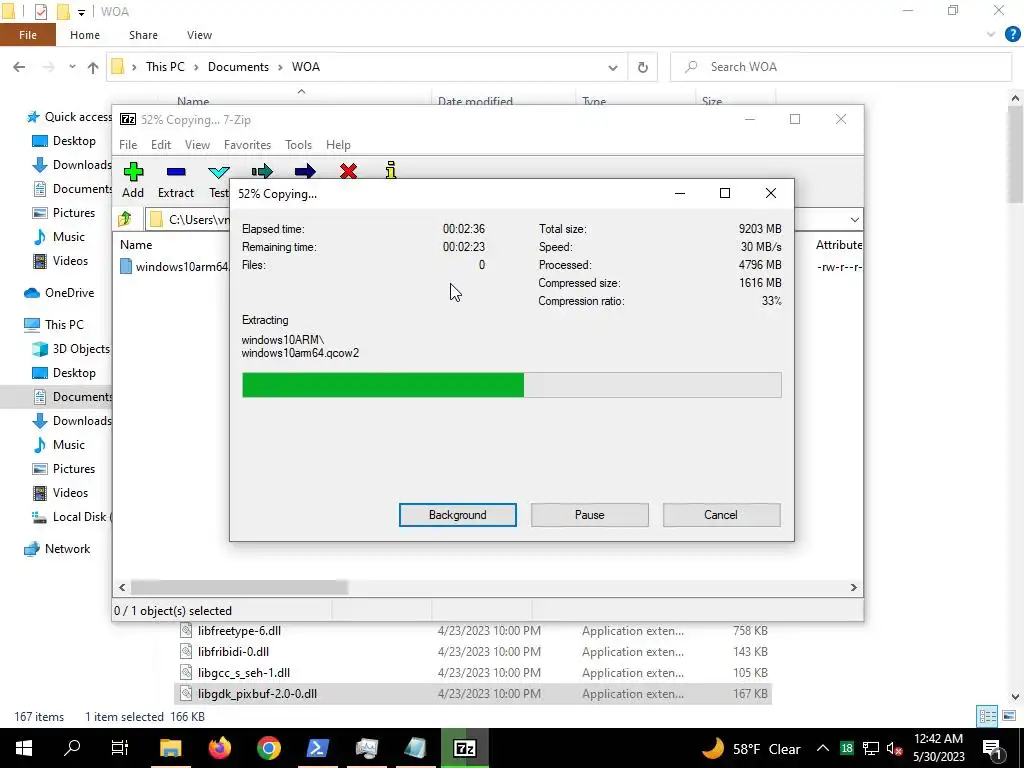Switch Explorer to details view icon
The image size is (1024, 768).
click(987, 716)
